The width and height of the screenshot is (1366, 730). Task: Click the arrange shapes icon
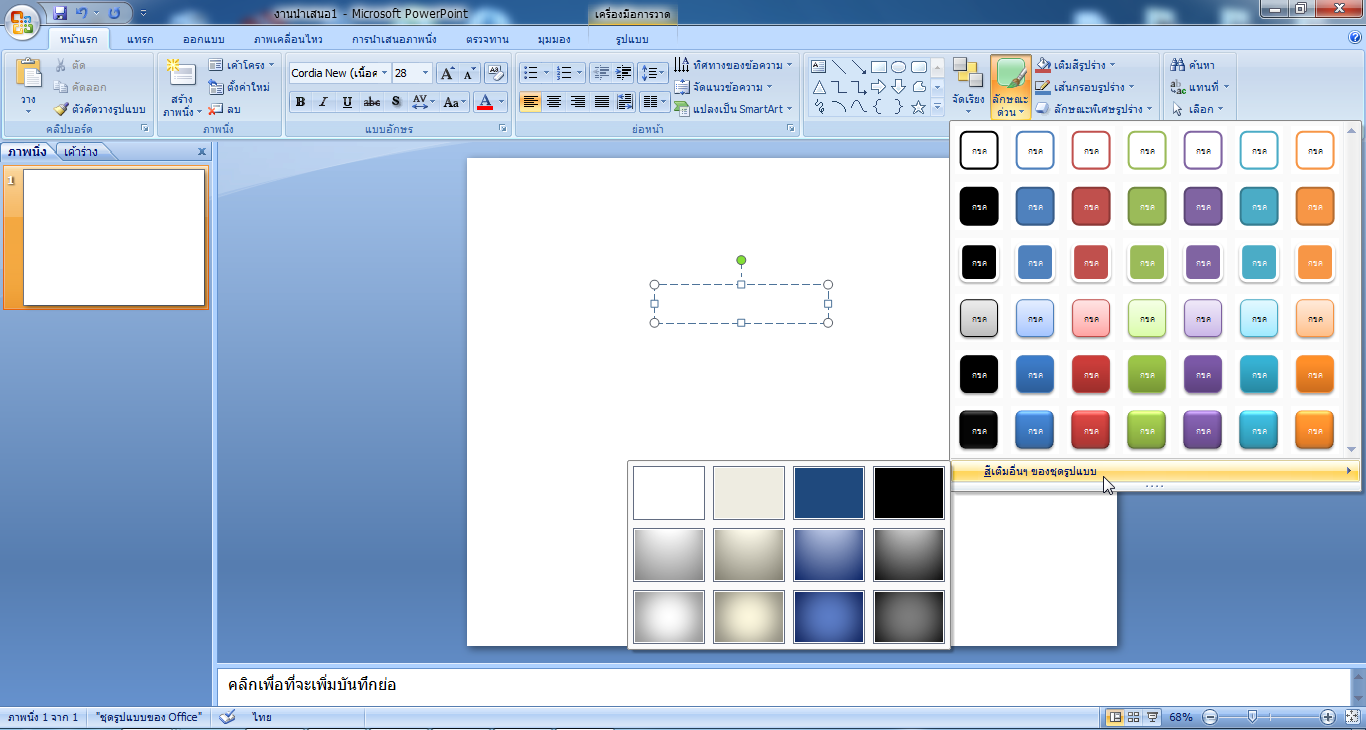(967, 72)
